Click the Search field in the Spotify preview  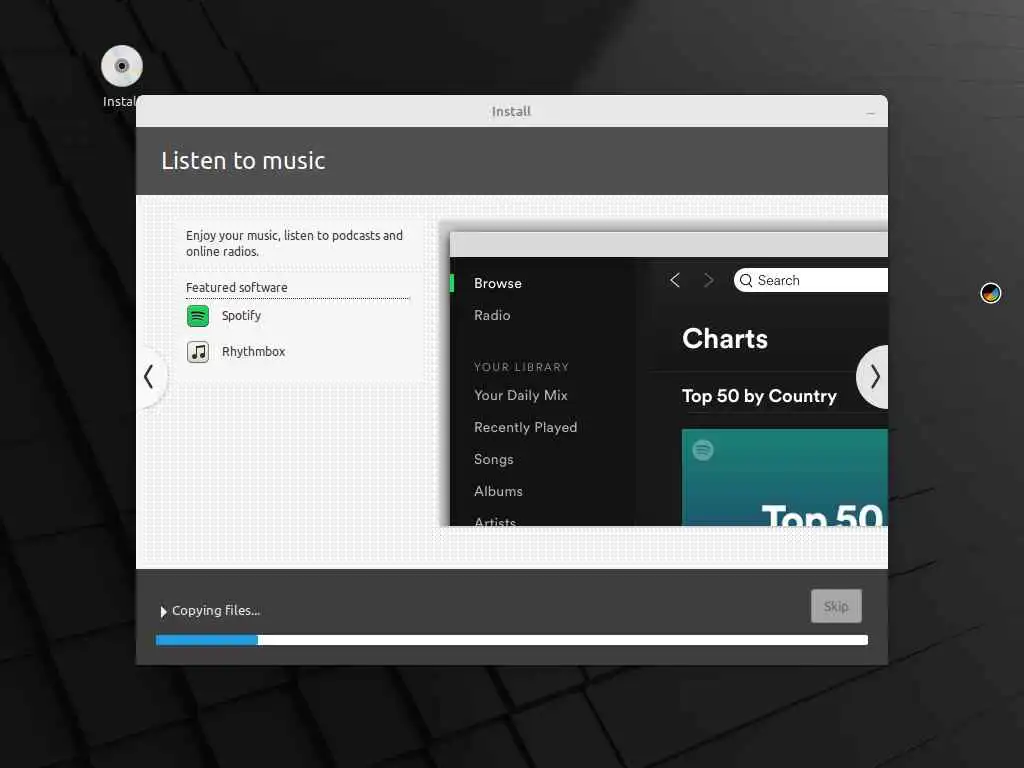click(x=810, y=280)
